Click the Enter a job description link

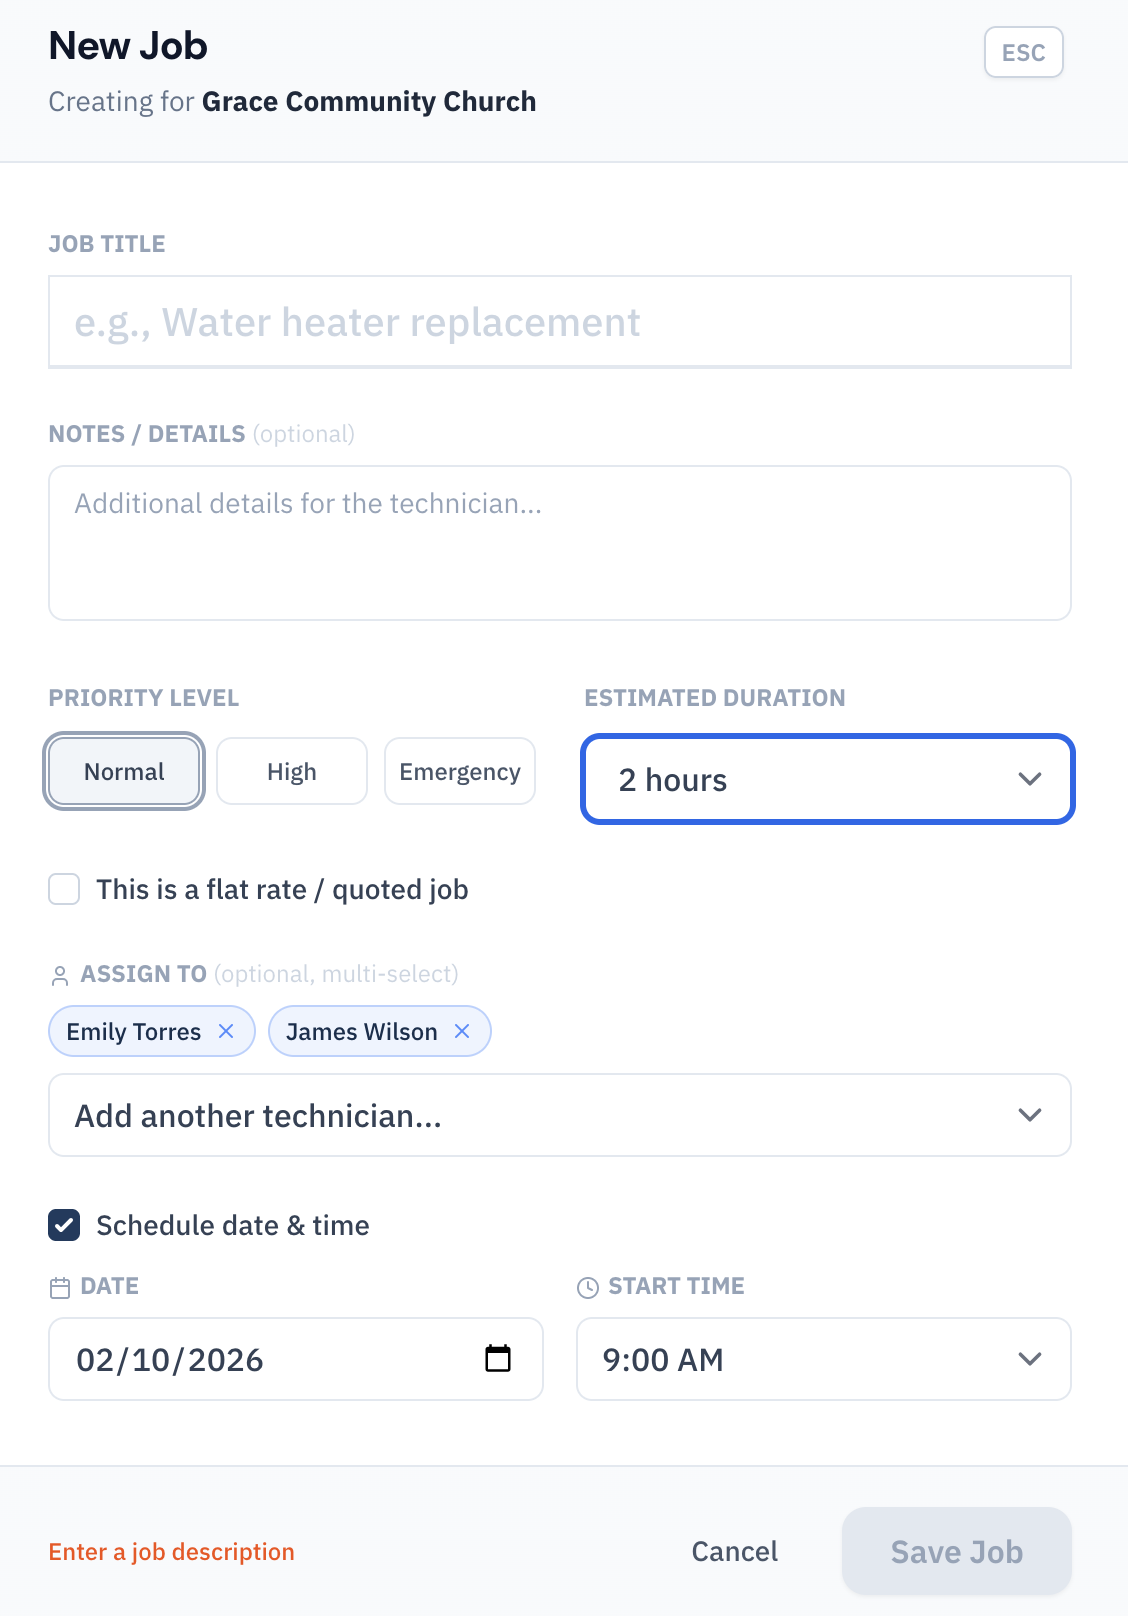point(171,1551)
